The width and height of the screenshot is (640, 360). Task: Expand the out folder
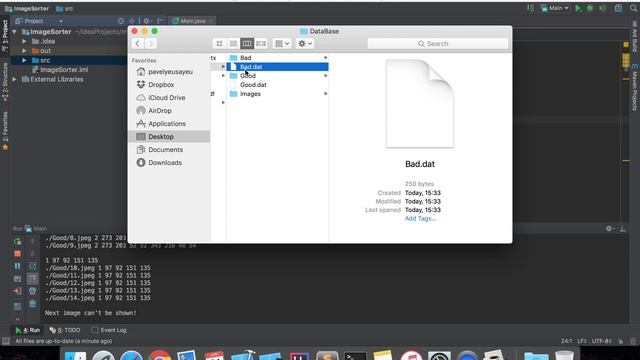[x=24, y=51]
